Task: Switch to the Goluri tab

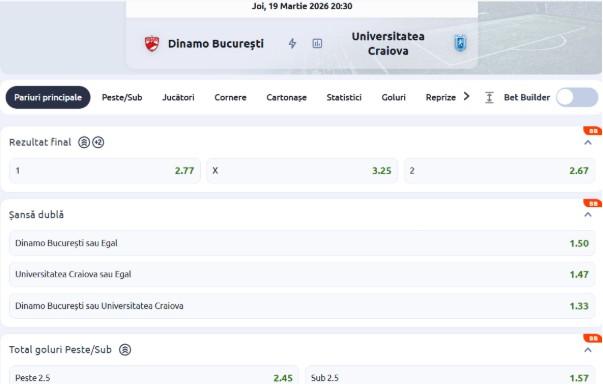Action: [x=393, y=97]
